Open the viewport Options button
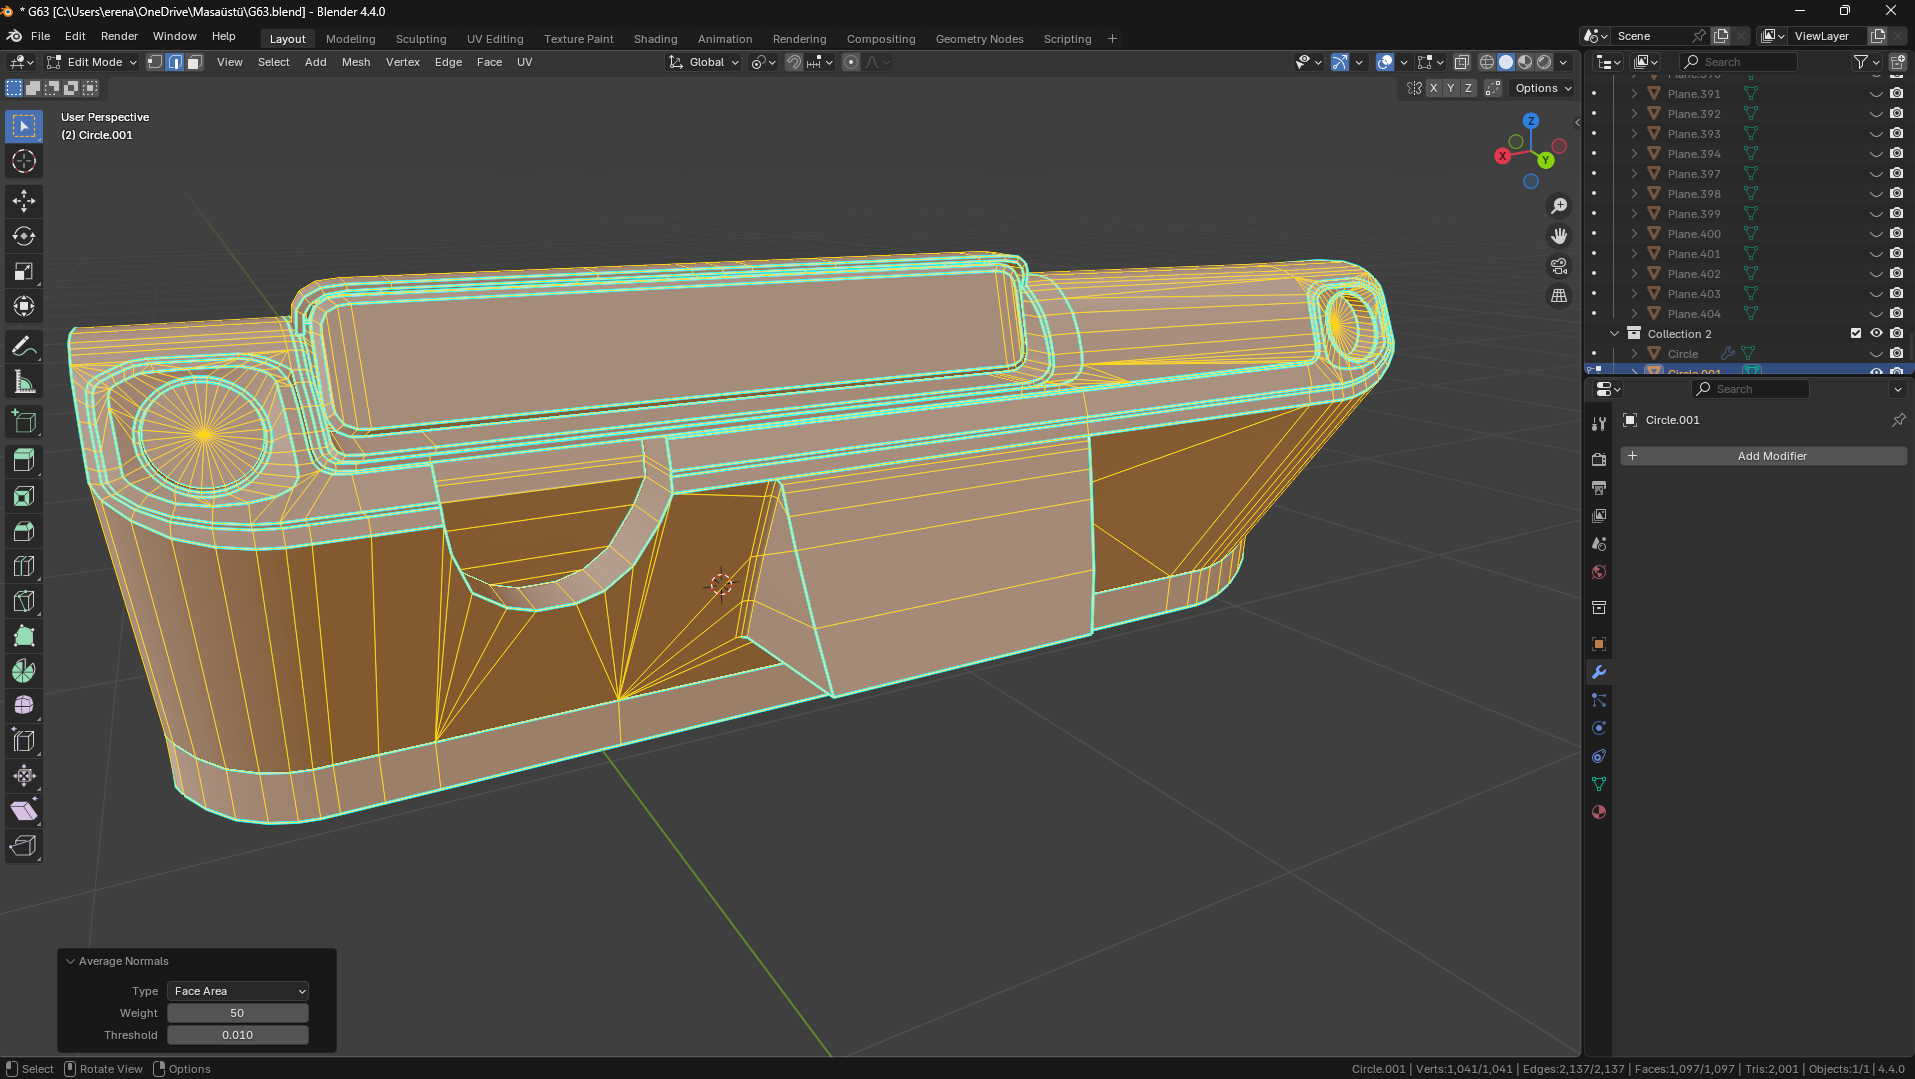1915x1079 pixels. pyautogui.click(x=1542, y=88)
